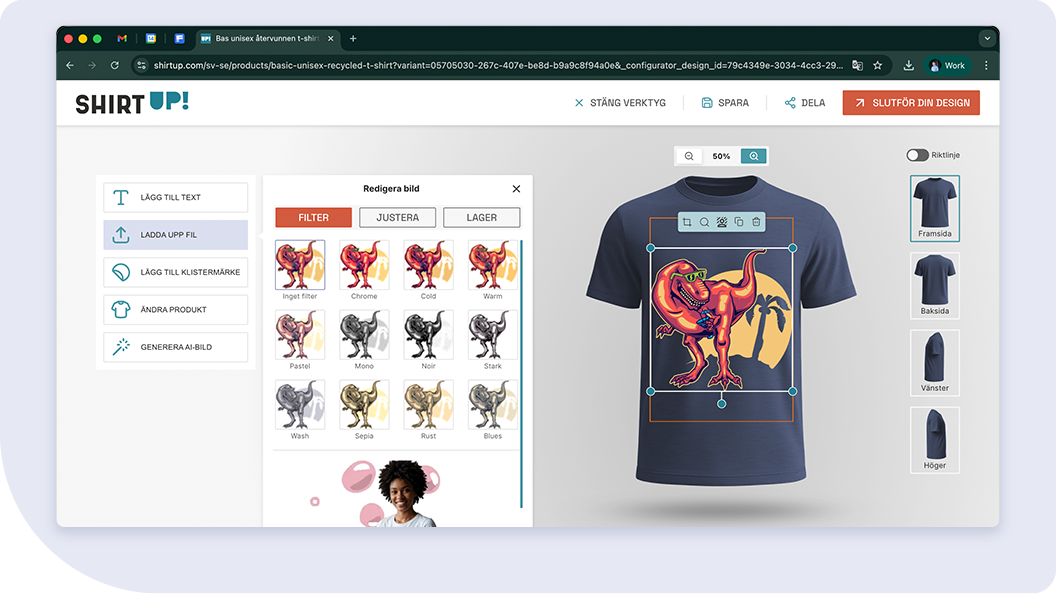The image size is (1056, 594).
Task: Click the filter panel scrollbar
Action: pos(521,374)
